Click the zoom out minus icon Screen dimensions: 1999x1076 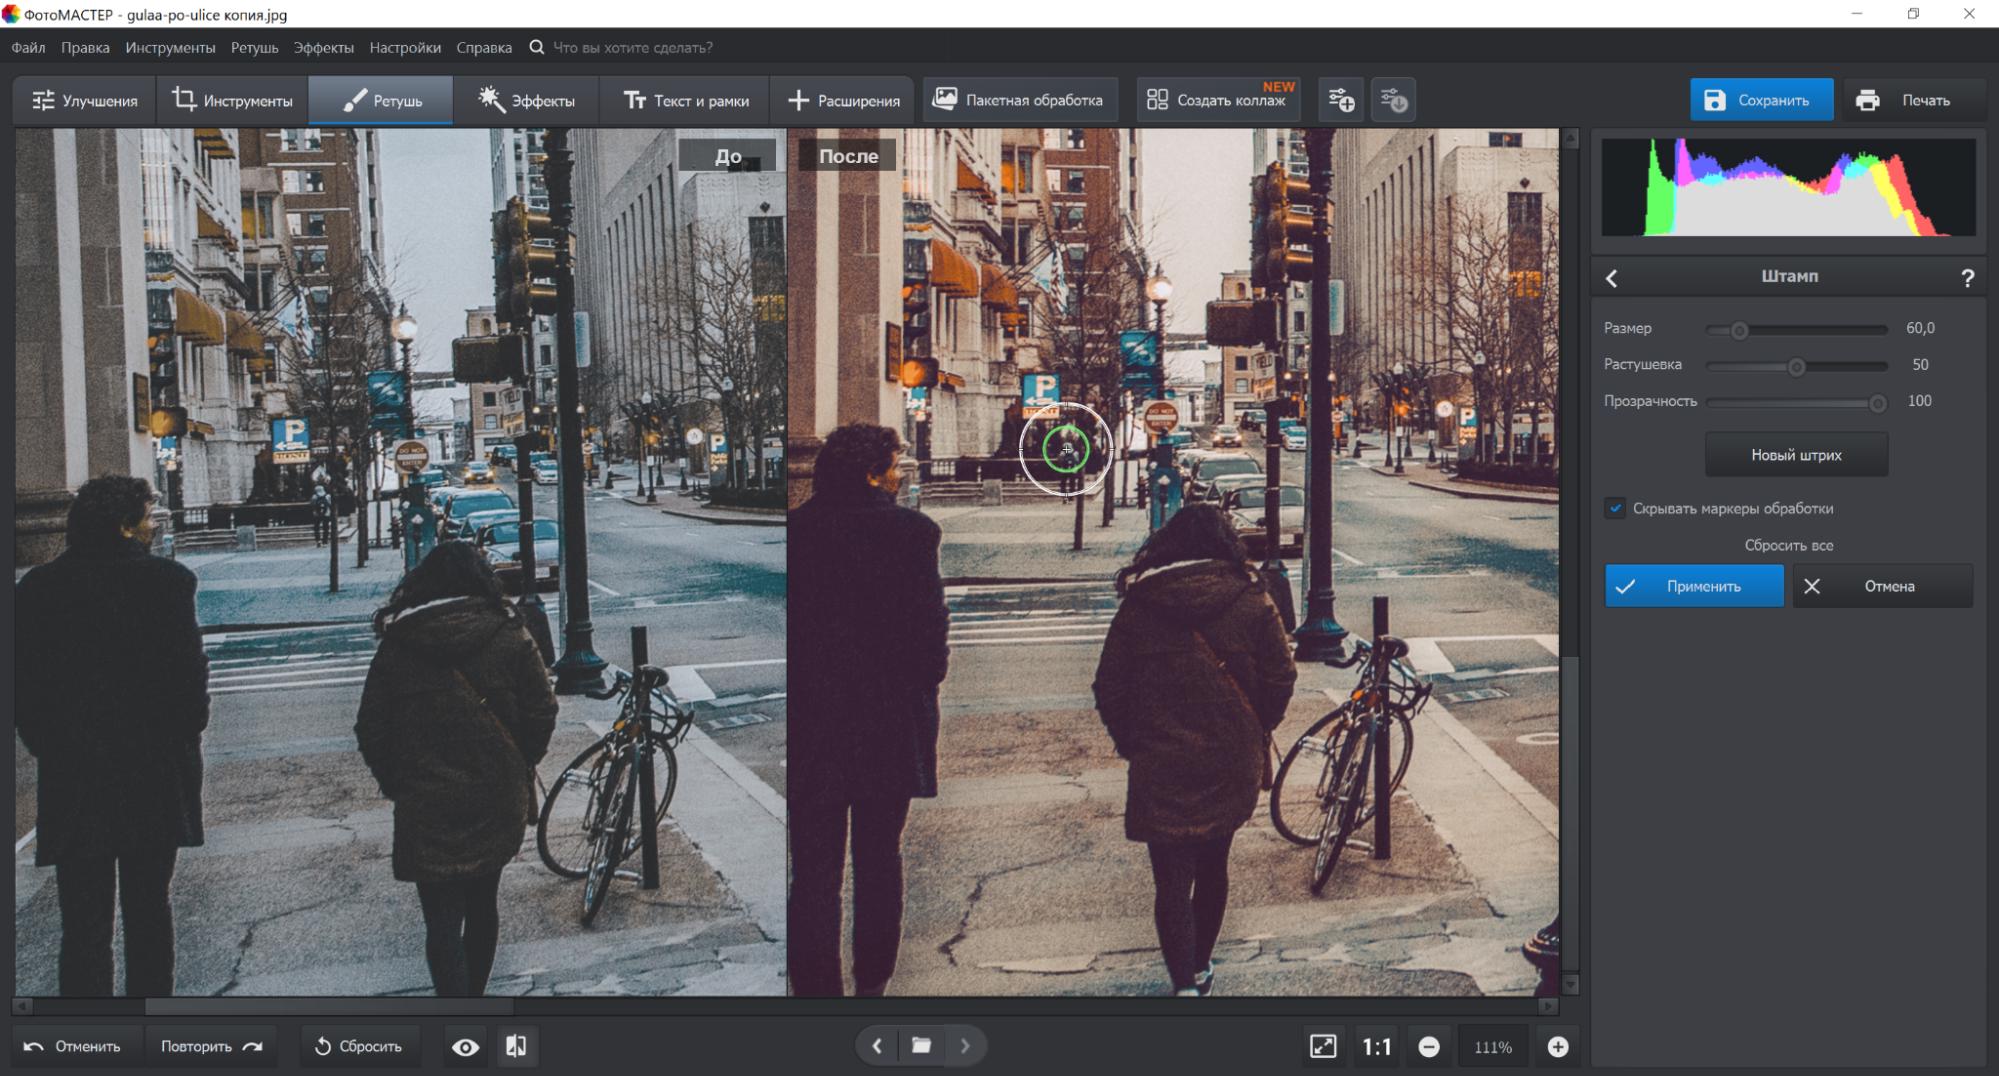point(1429,1046)
